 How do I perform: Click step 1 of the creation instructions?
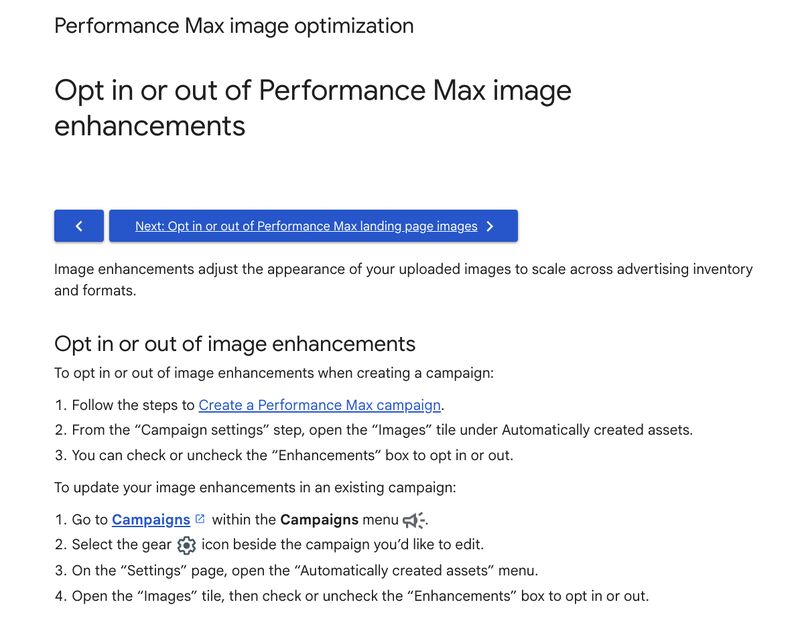(253, 404)
